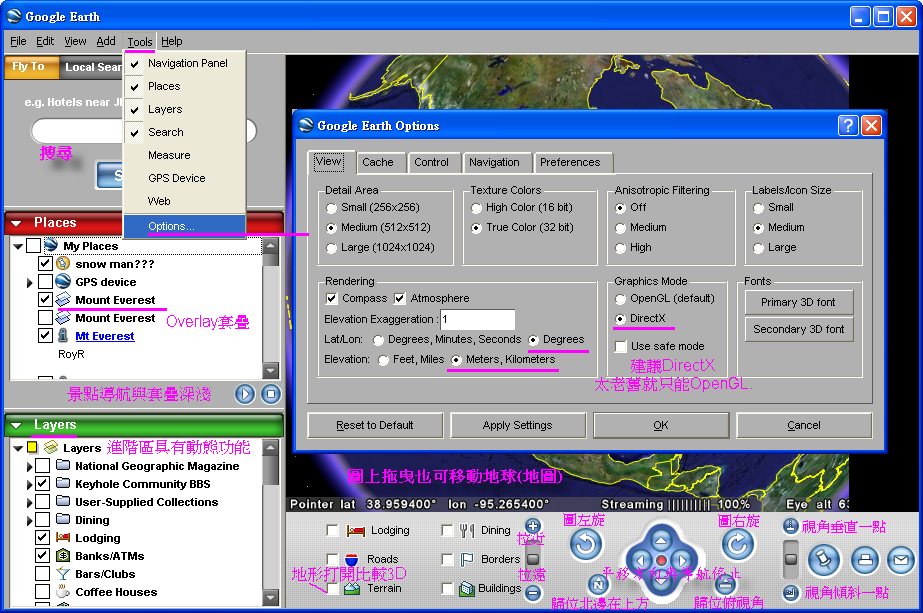
Task: Select OpenGL (default) graphics mode
Action: coord(620,299)
